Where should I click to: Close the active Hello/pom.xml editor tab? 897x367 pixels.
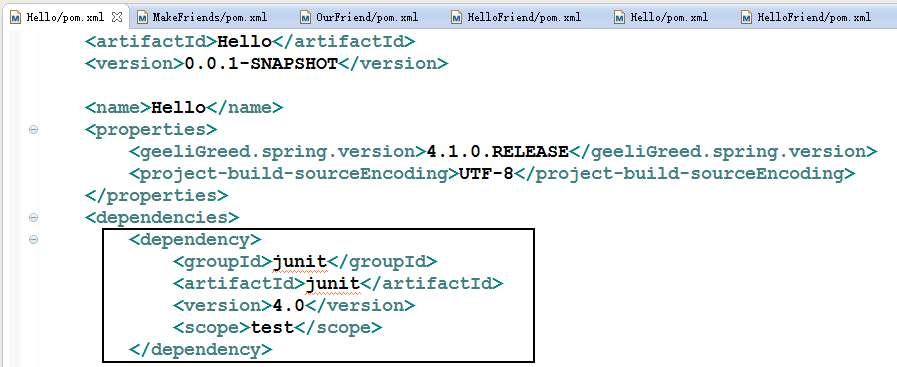(x=117, y=17)
